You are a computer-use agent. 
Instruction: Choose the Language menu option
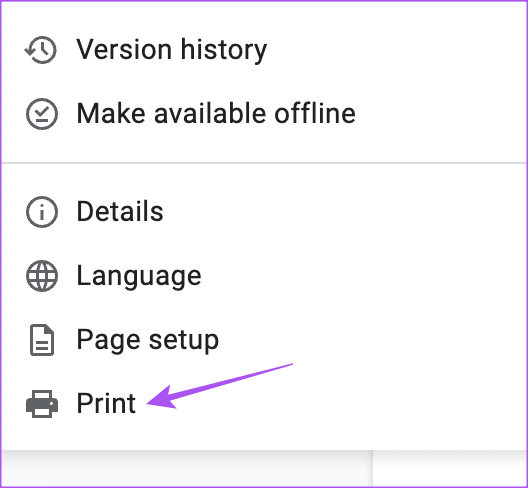139,276
